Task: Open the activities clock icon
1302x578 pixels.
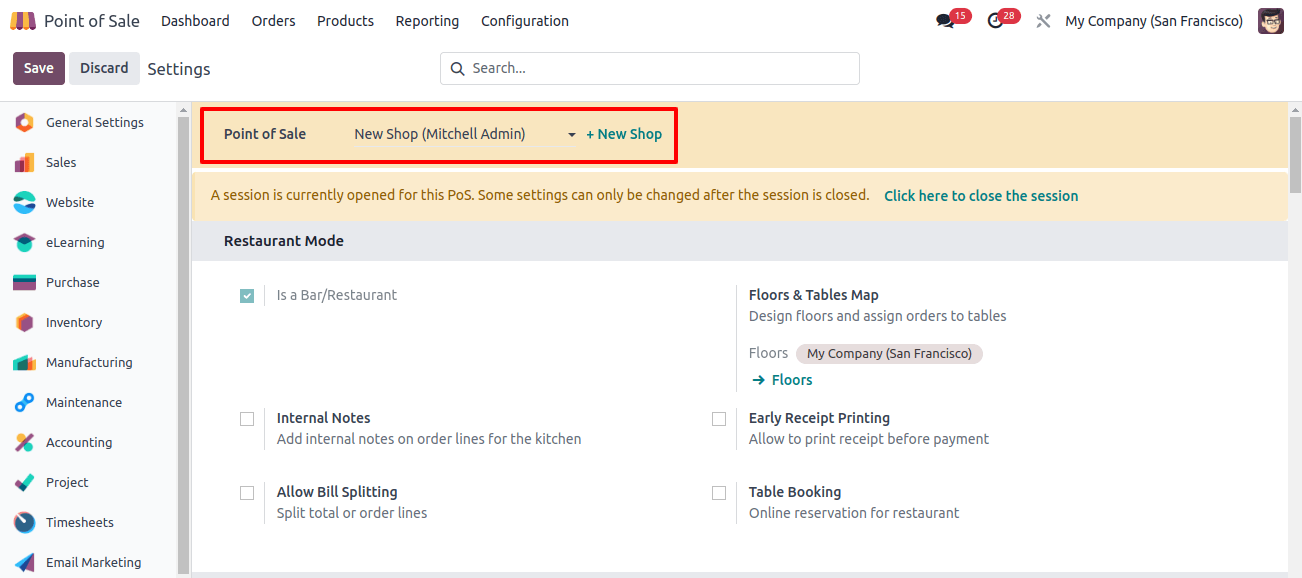Action: click(995, 21)
